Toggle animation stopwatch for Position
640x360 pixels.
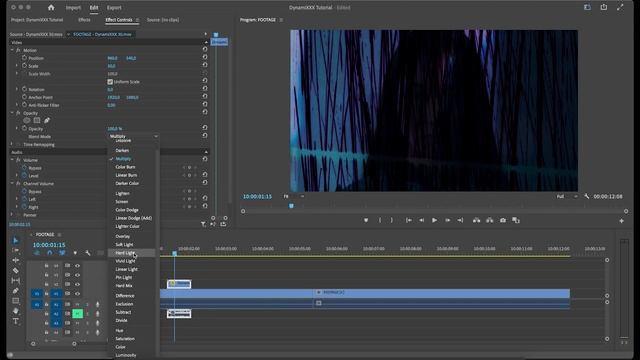24,58
